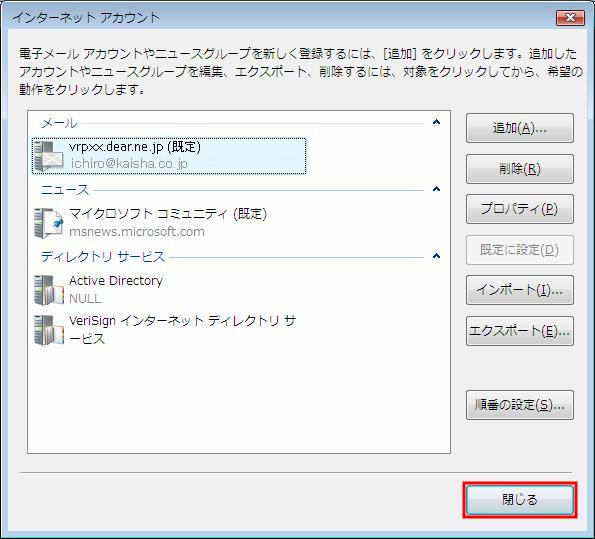Viewport: 595px width, 539px height.
Task: Click the 既定に設定(D) button
Action: click(519, 250)
